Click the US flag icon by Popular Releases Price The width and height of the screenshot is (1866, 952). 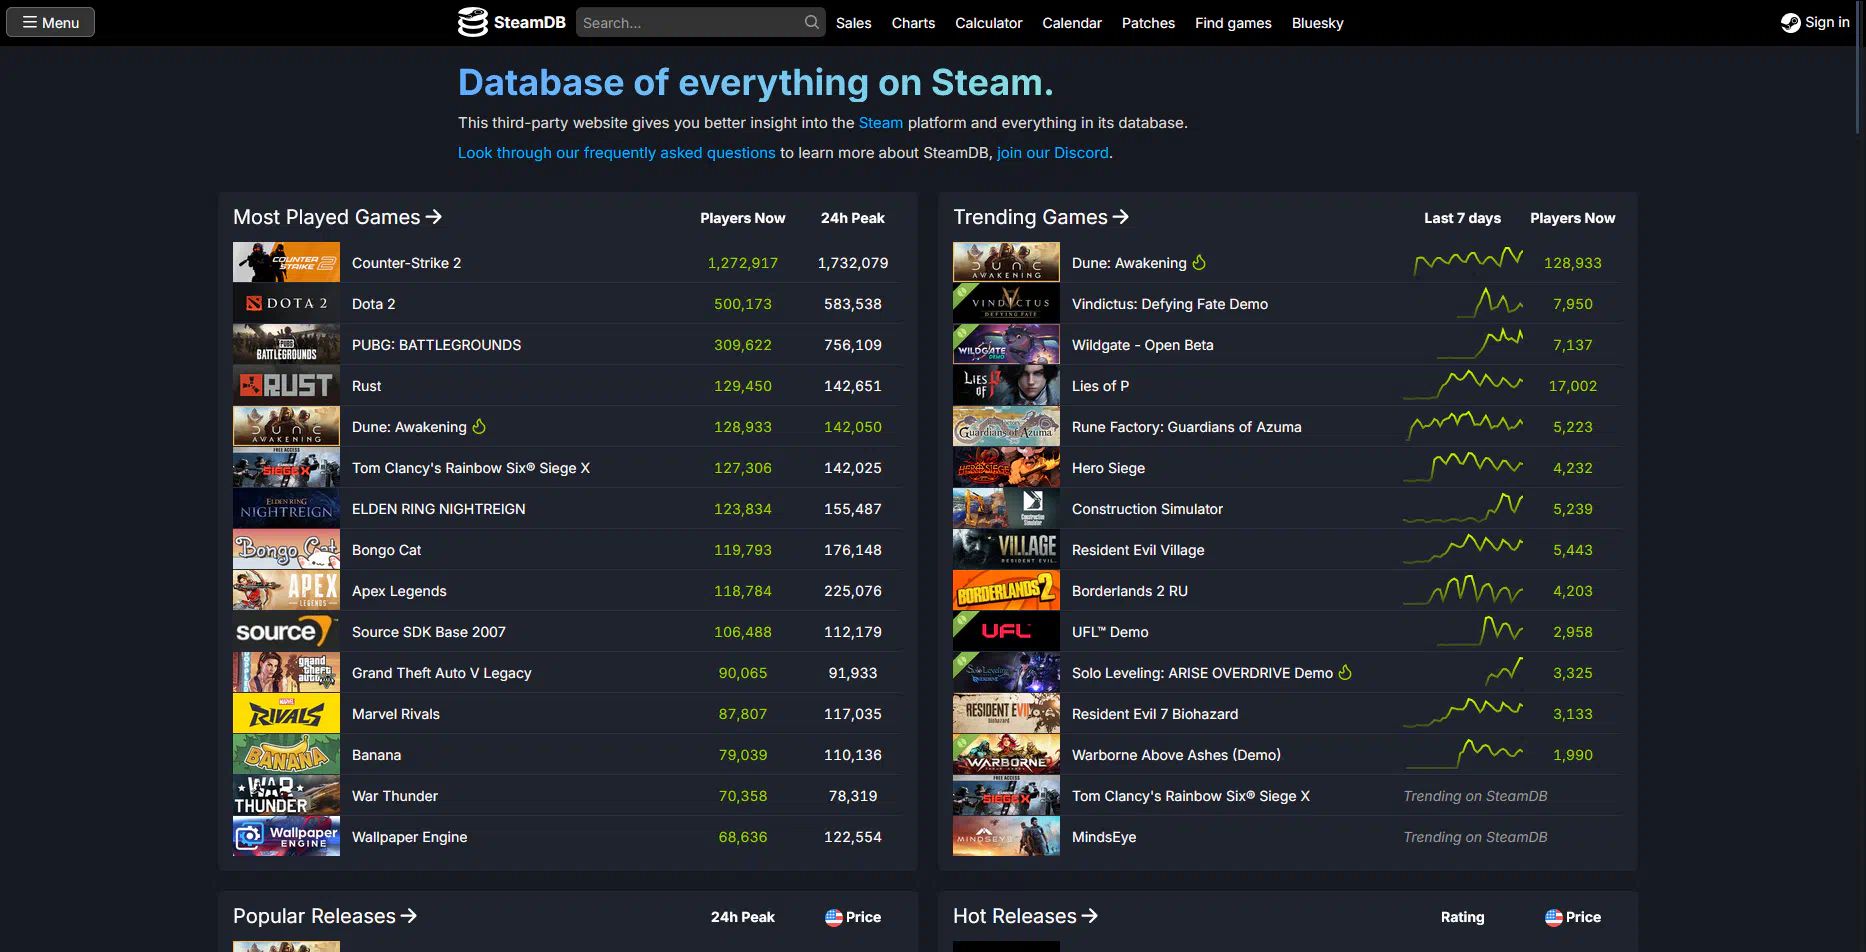pos(834,917)
